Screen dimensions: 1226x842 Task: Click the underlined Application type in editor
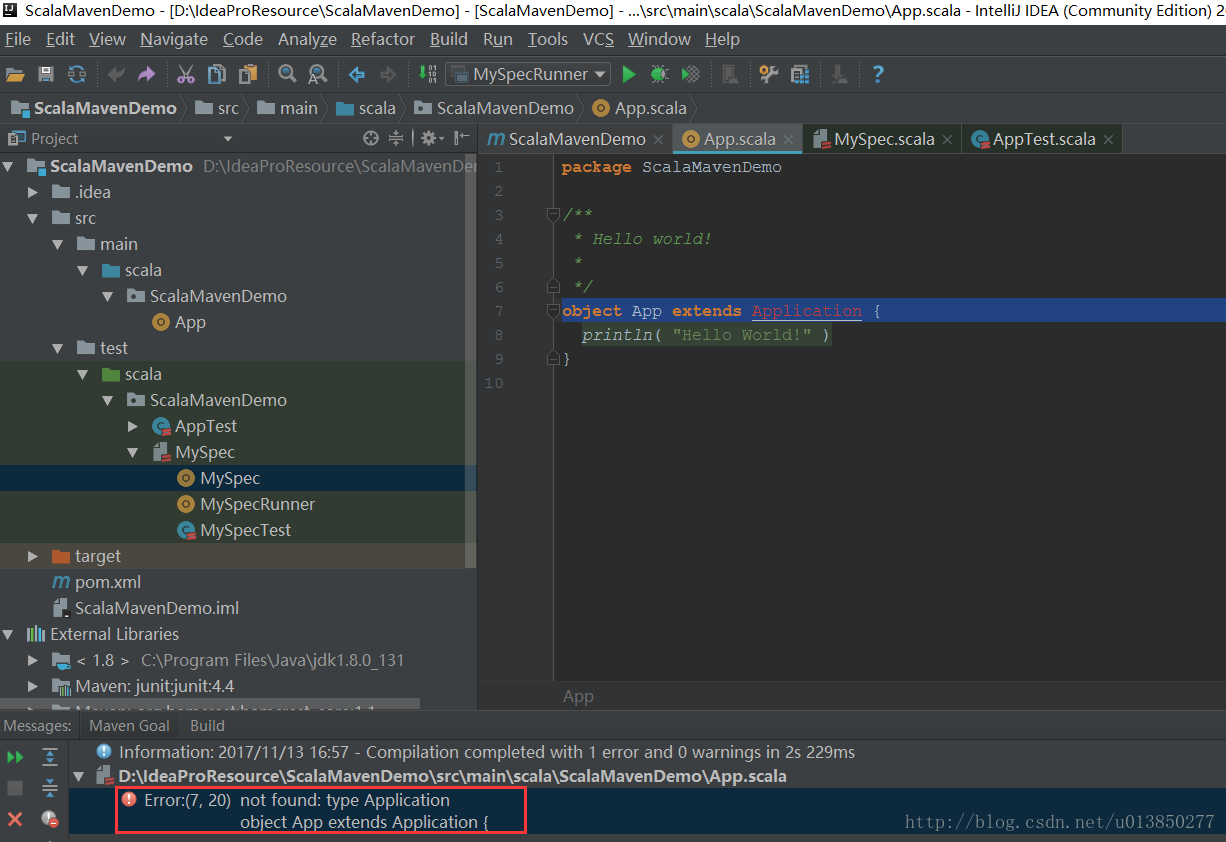point(807,311)
